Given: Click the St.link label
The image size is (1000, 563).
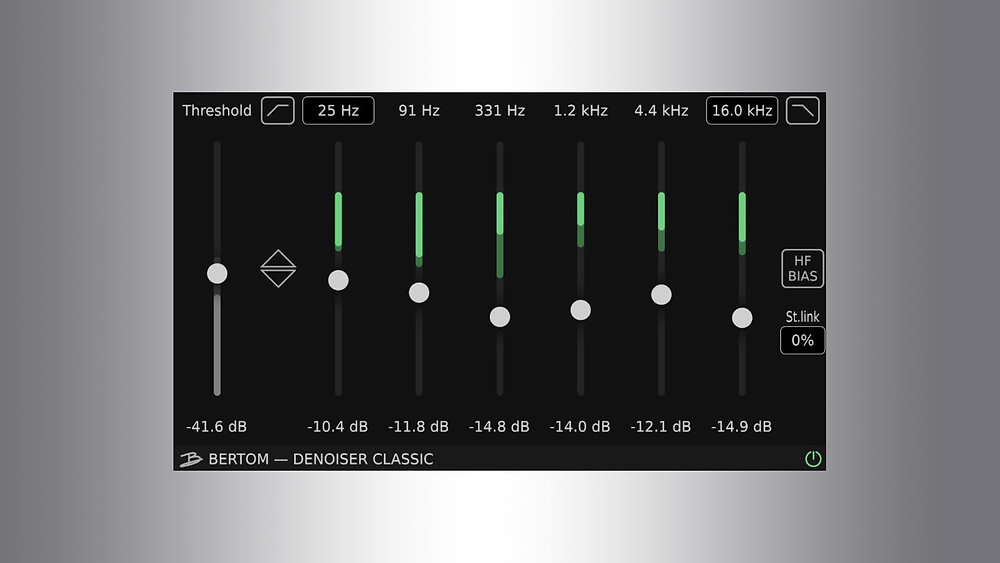Looking at the screenshot, I should (x=802, y=317).
